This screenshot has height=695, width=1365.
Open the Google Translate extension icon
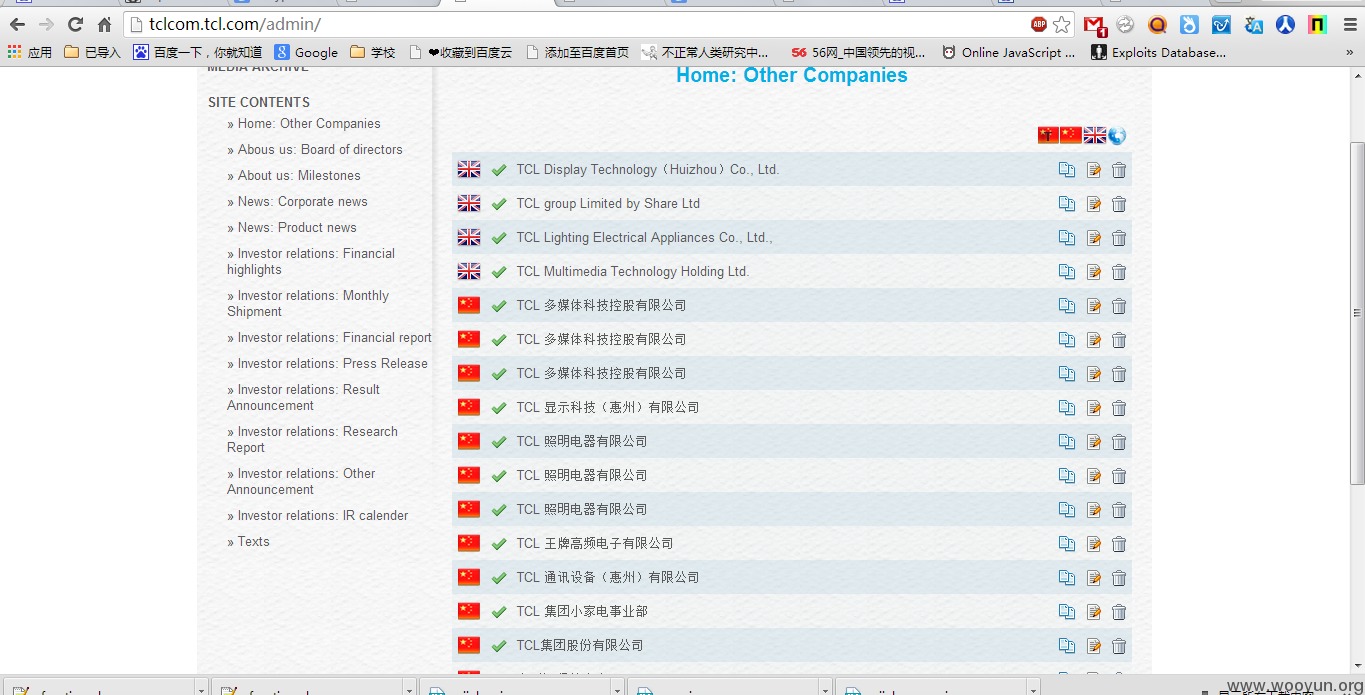coord(1253,25)
